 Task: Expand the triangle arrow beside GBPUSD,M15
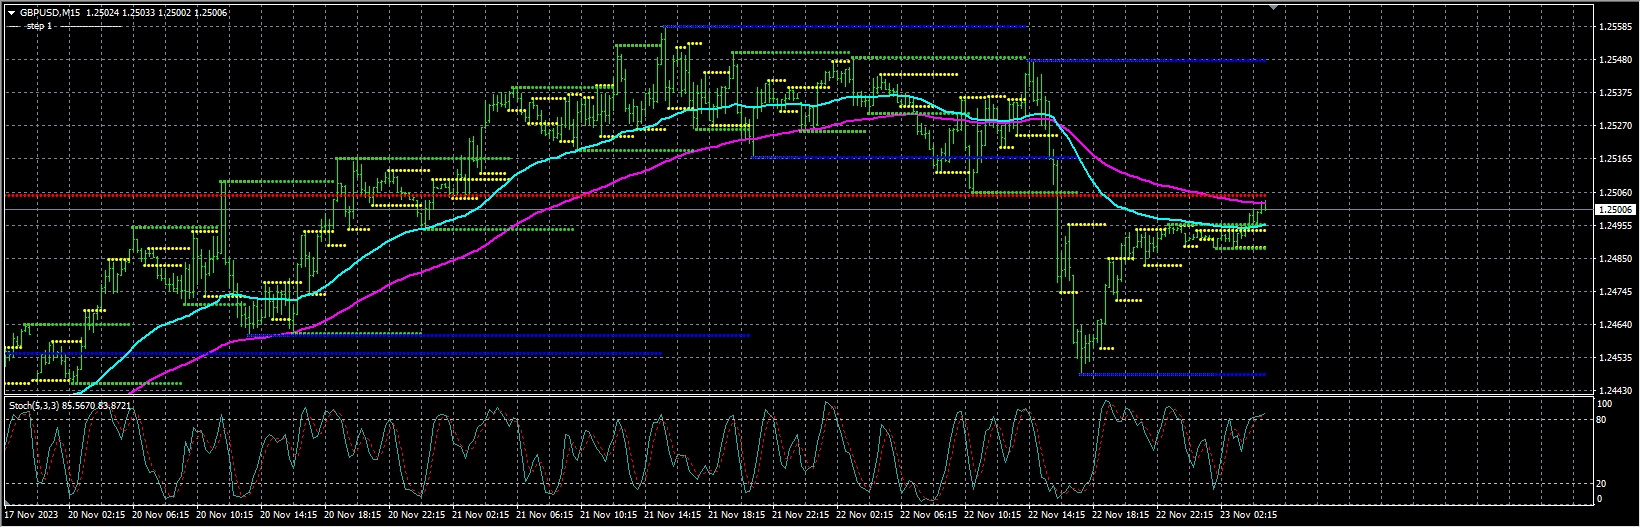click(x=11, y=13)
